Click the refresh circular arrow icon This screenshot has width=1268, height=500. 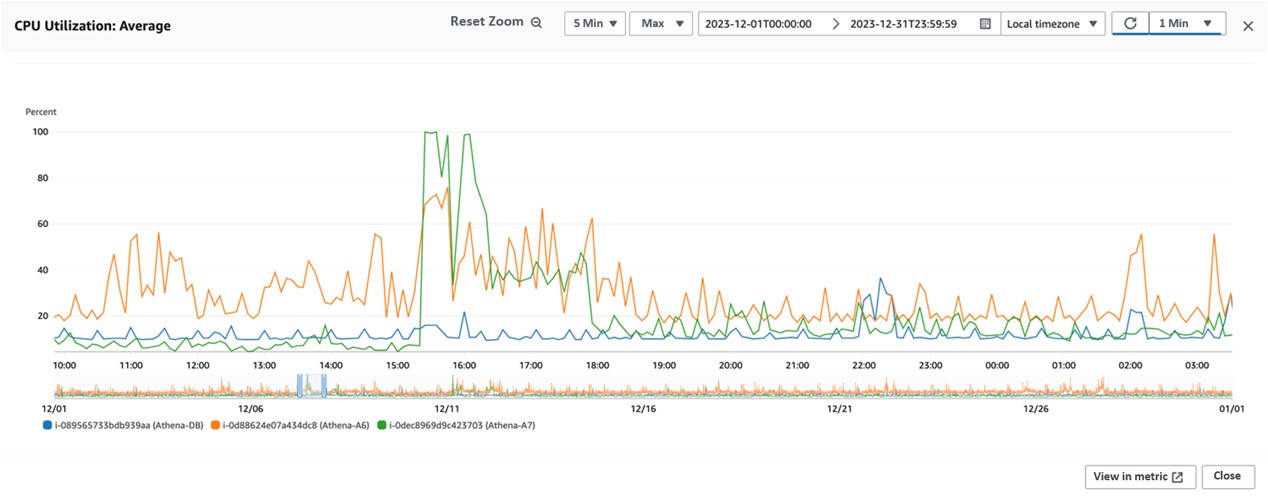(x=1130, y=24)
